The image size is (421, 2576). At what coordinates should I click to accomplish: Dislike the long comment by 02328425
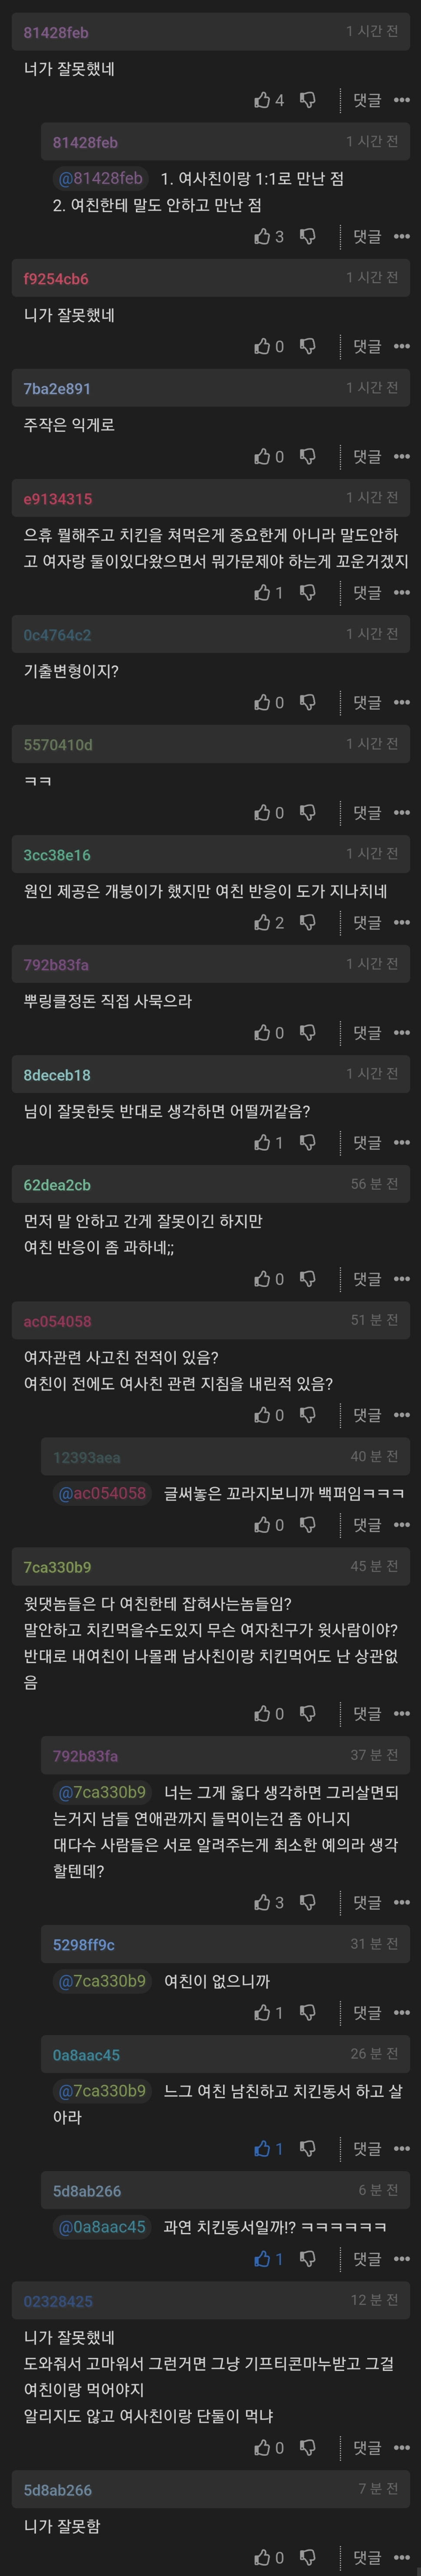tap(308, 2447)
